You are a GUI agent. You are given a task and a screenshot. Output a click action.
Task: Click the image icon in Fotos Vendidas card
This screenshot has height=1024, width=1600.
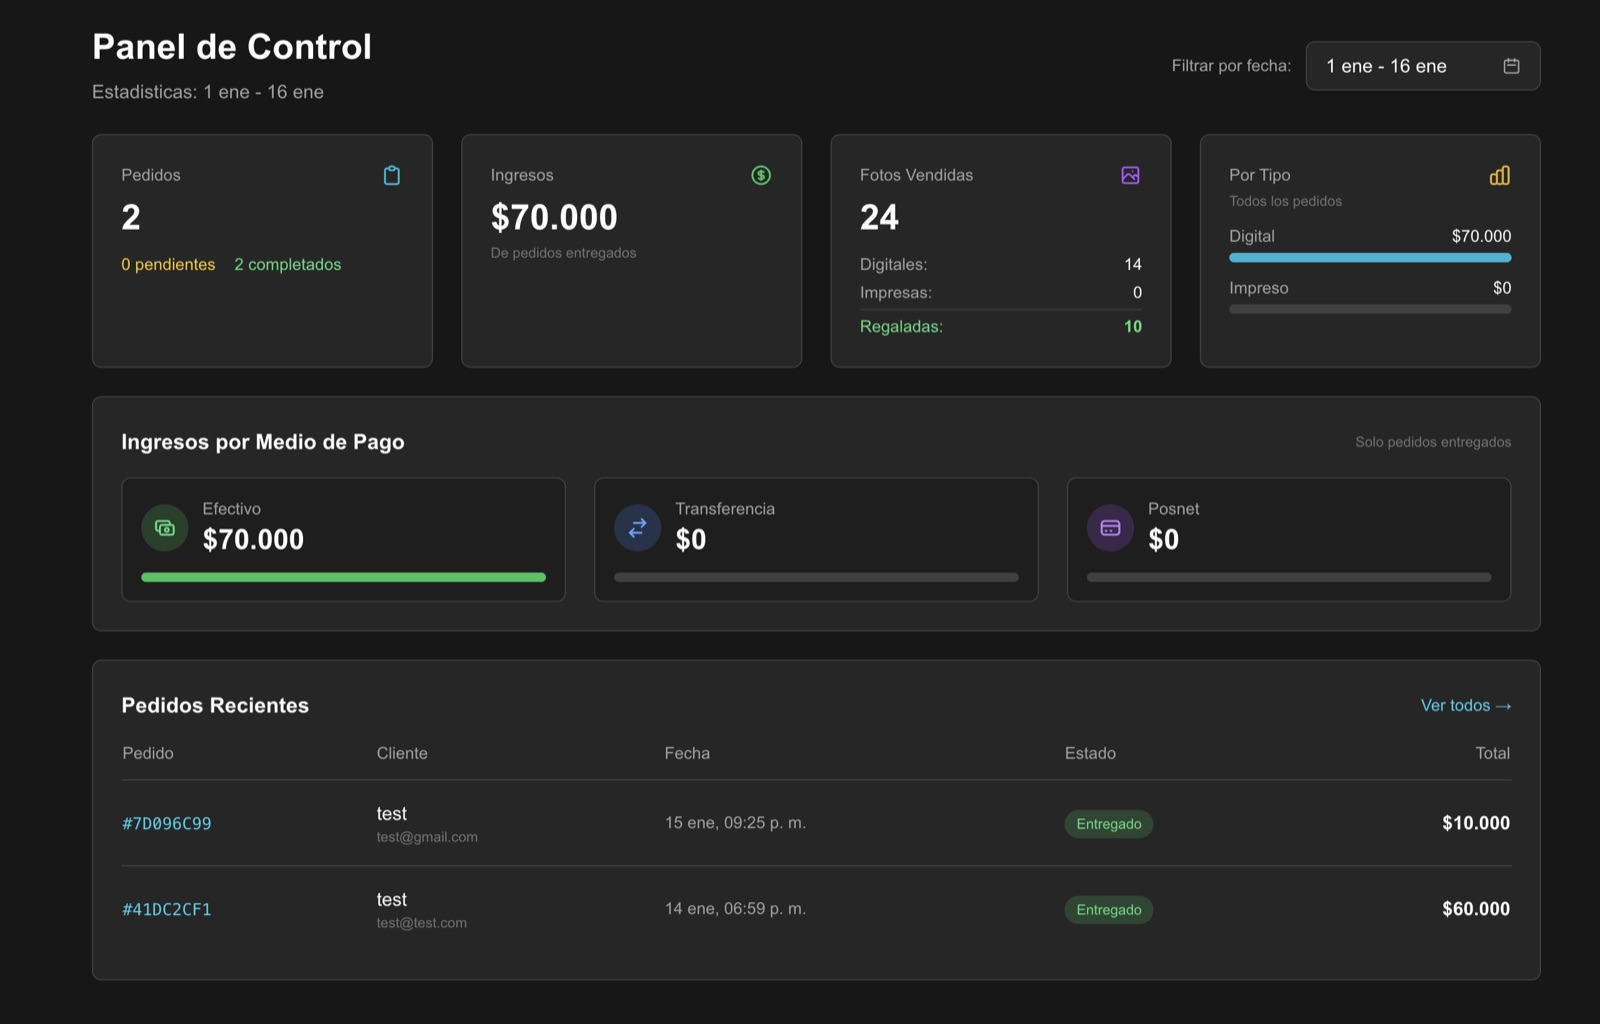[1130, 176]
